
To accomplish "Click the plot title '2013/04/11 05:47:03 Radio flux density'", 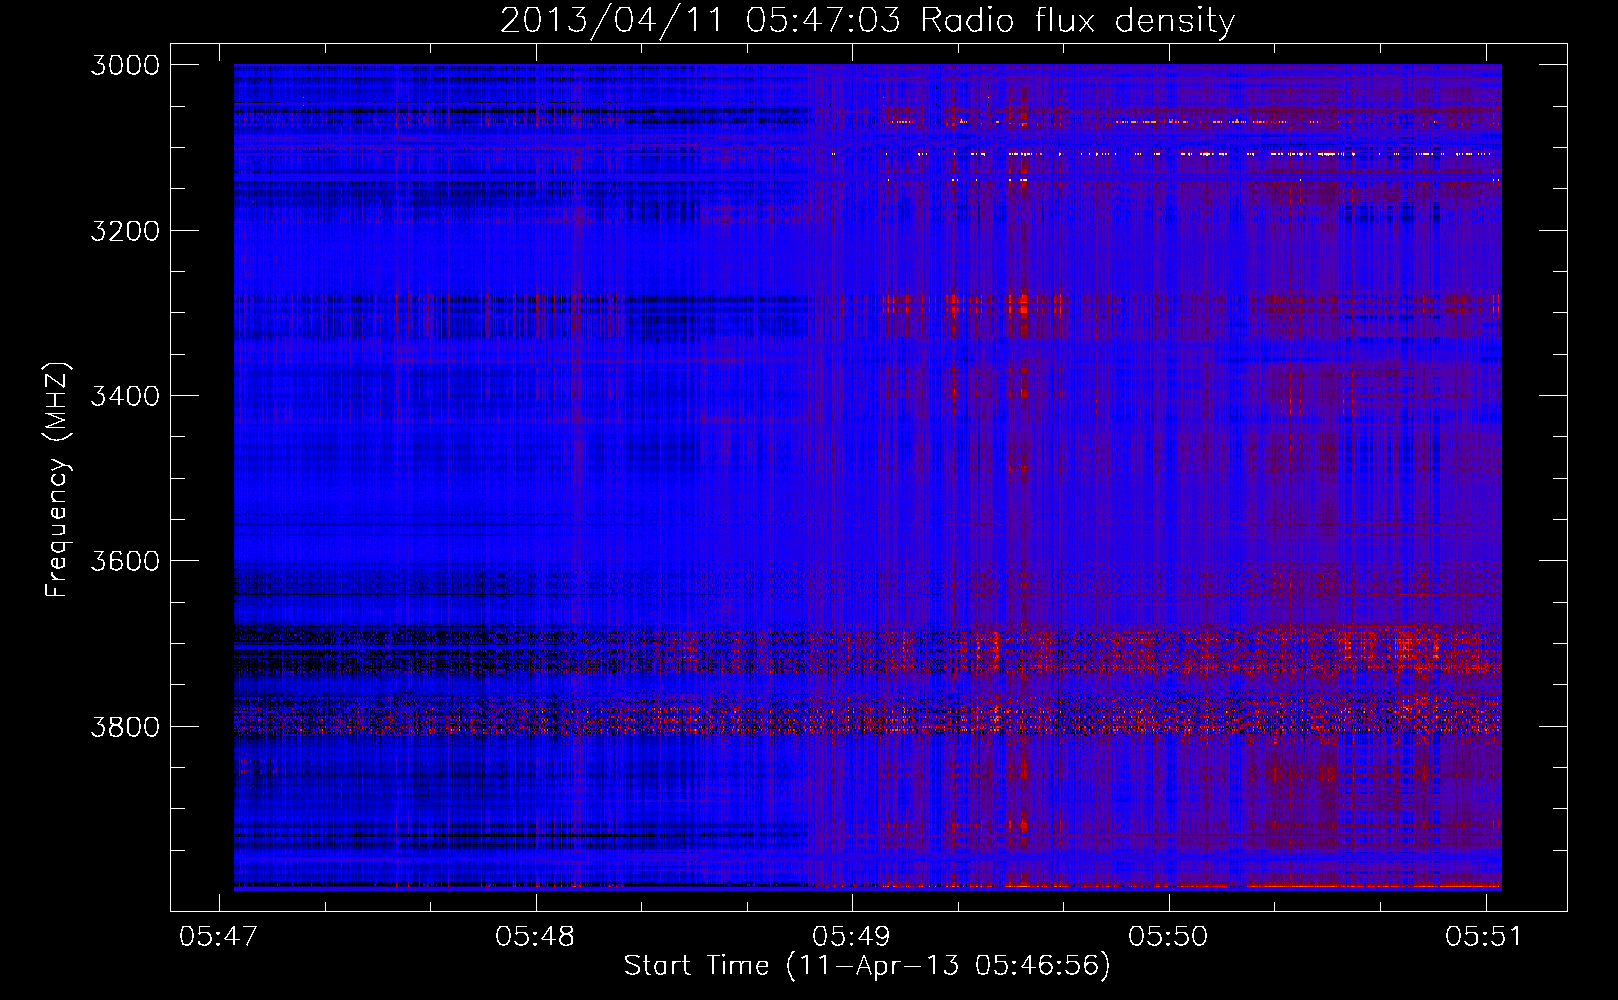I will point(867,20).
